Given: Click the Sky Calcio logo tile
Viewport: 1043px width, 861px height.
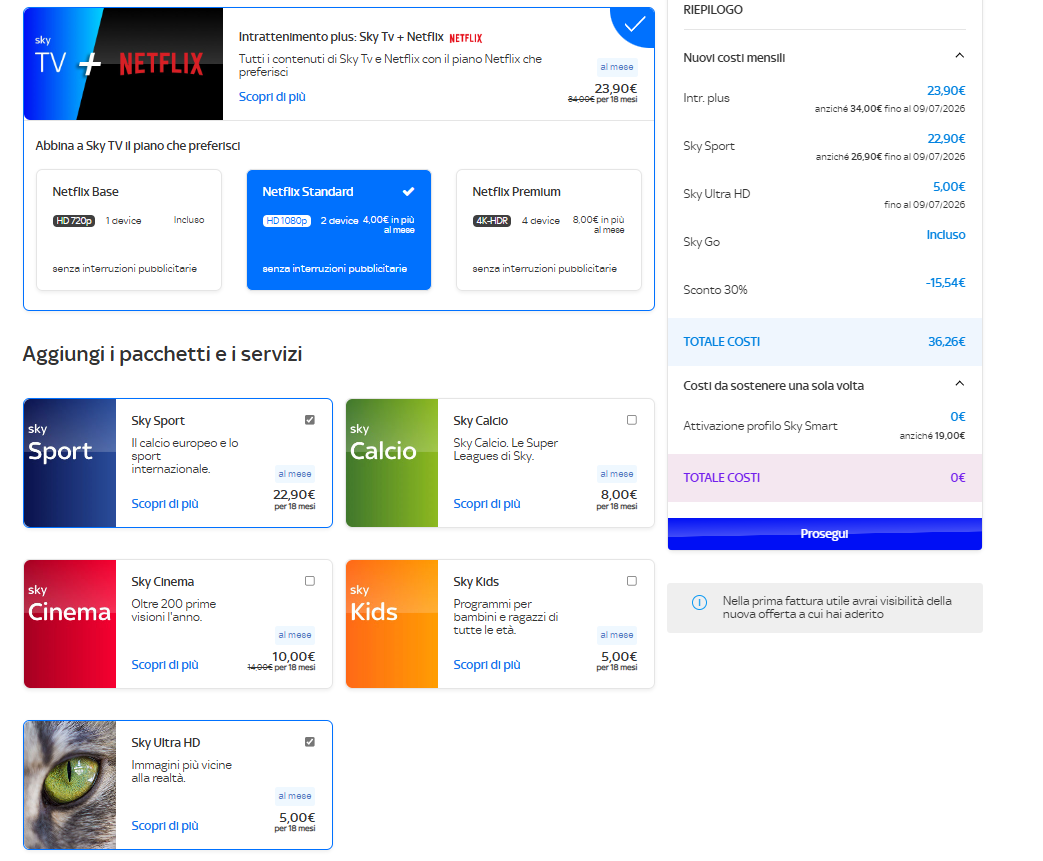Looking at the screenshot, I should coord(392,463).
